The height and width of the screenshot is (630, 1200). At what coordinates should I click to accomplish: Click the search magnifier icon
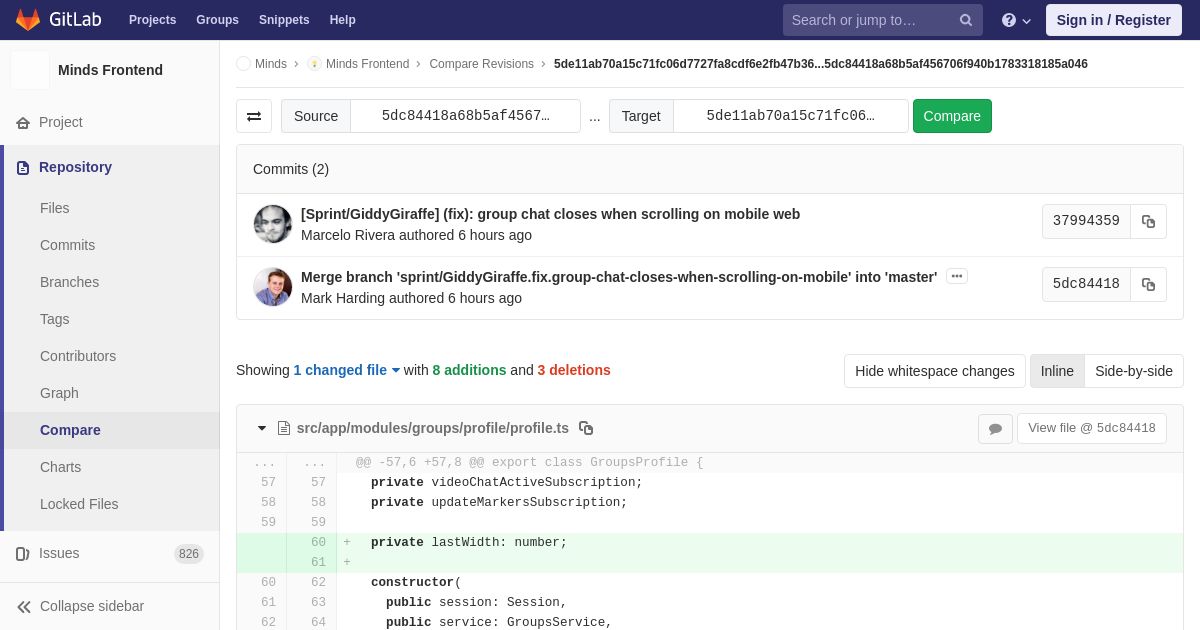click(966, 20)
